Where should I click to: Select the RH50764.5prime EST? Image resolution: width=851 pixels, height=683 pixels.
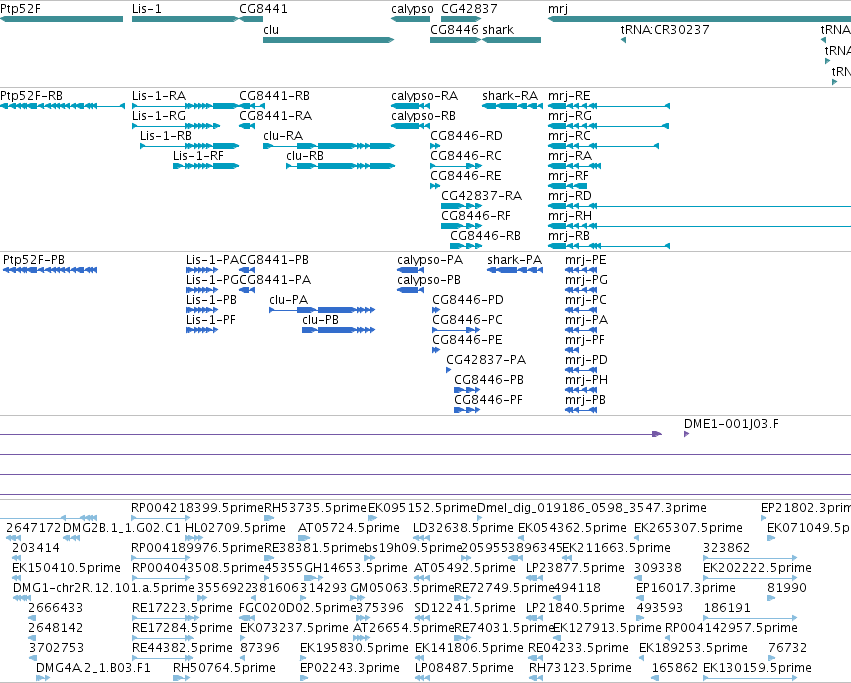coord(181,678)
